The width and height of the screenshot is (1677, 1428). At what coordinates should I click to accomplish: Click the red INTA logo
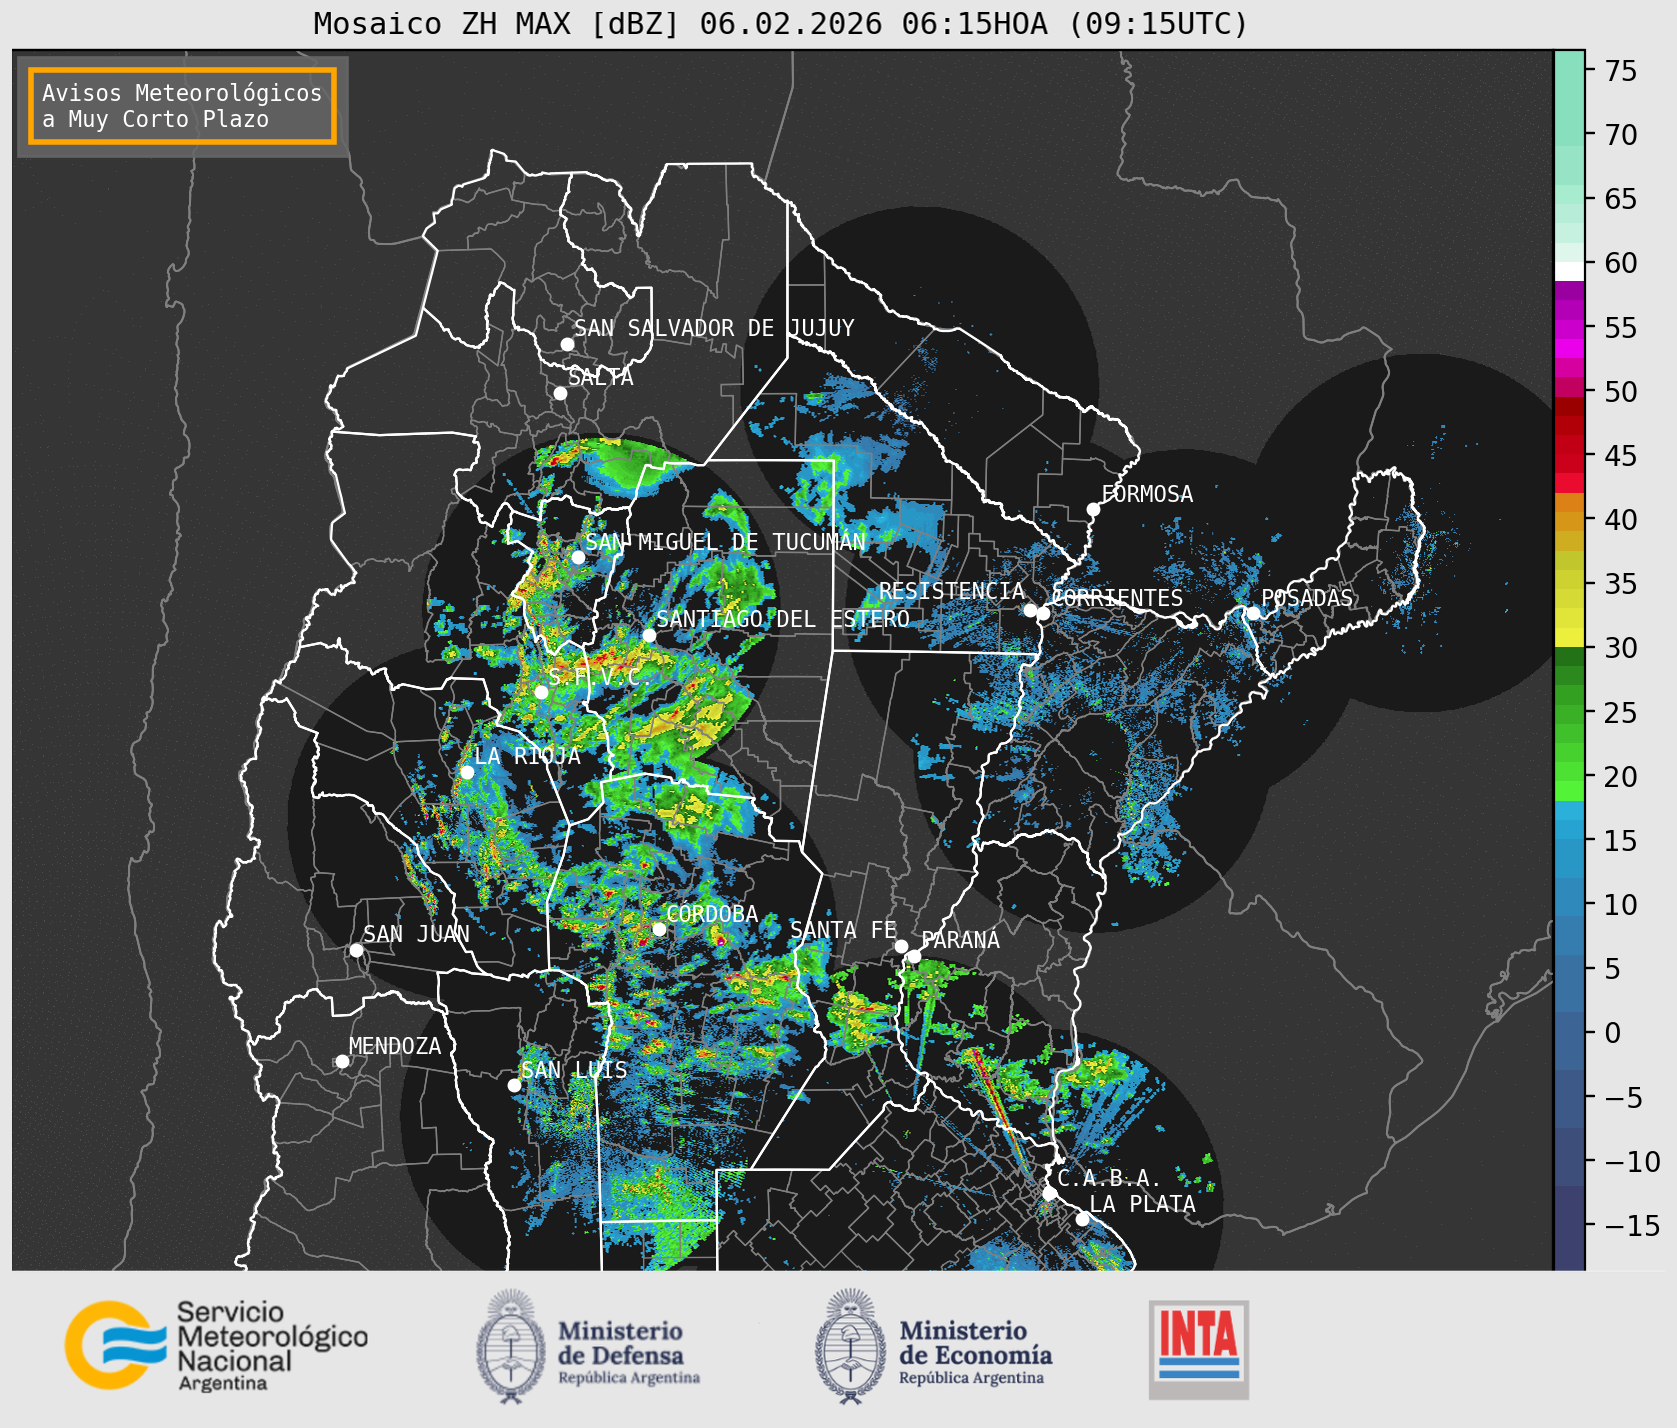pyautogui.click(x=1199, y=1349)
